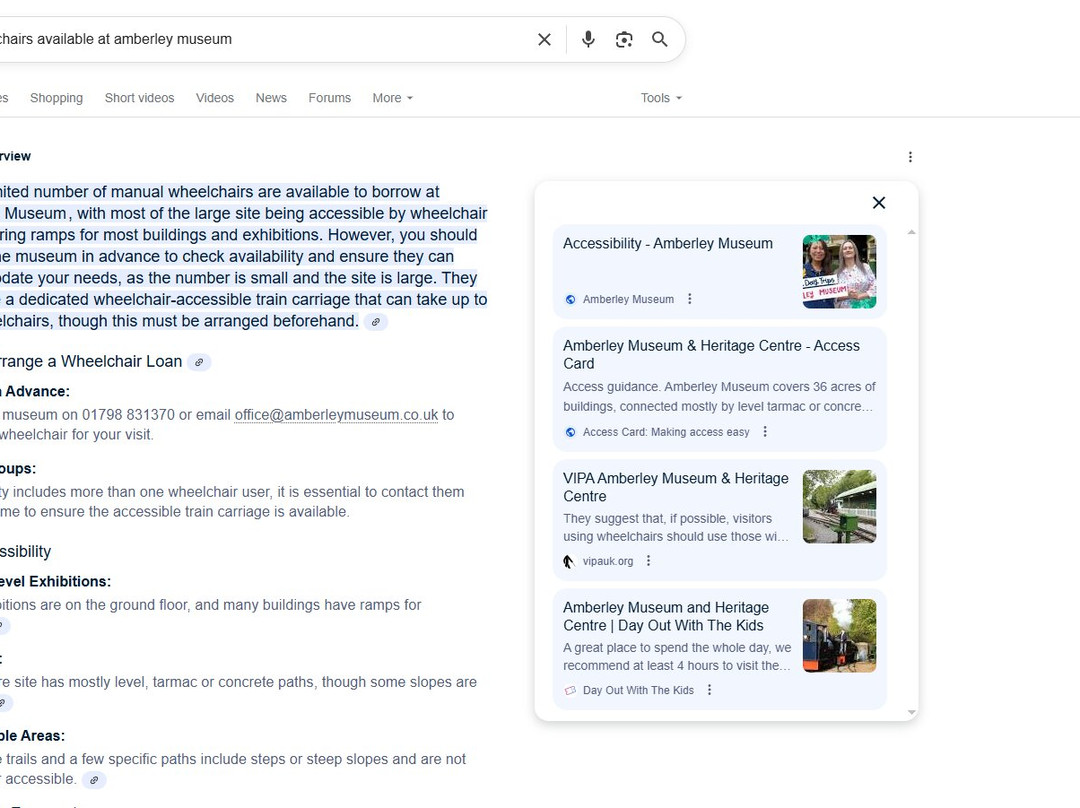Screen dimensions: 1080x808
Task: Click the magnifying glass search button
Action: click(x=660, y=39)
